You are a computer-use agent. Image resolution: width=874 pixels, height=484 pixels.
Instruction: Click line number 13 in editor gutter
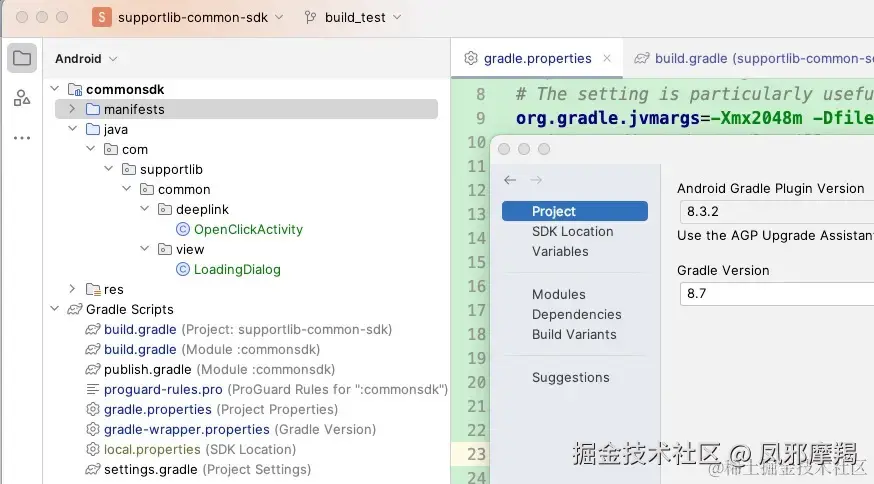pos(477,214)
